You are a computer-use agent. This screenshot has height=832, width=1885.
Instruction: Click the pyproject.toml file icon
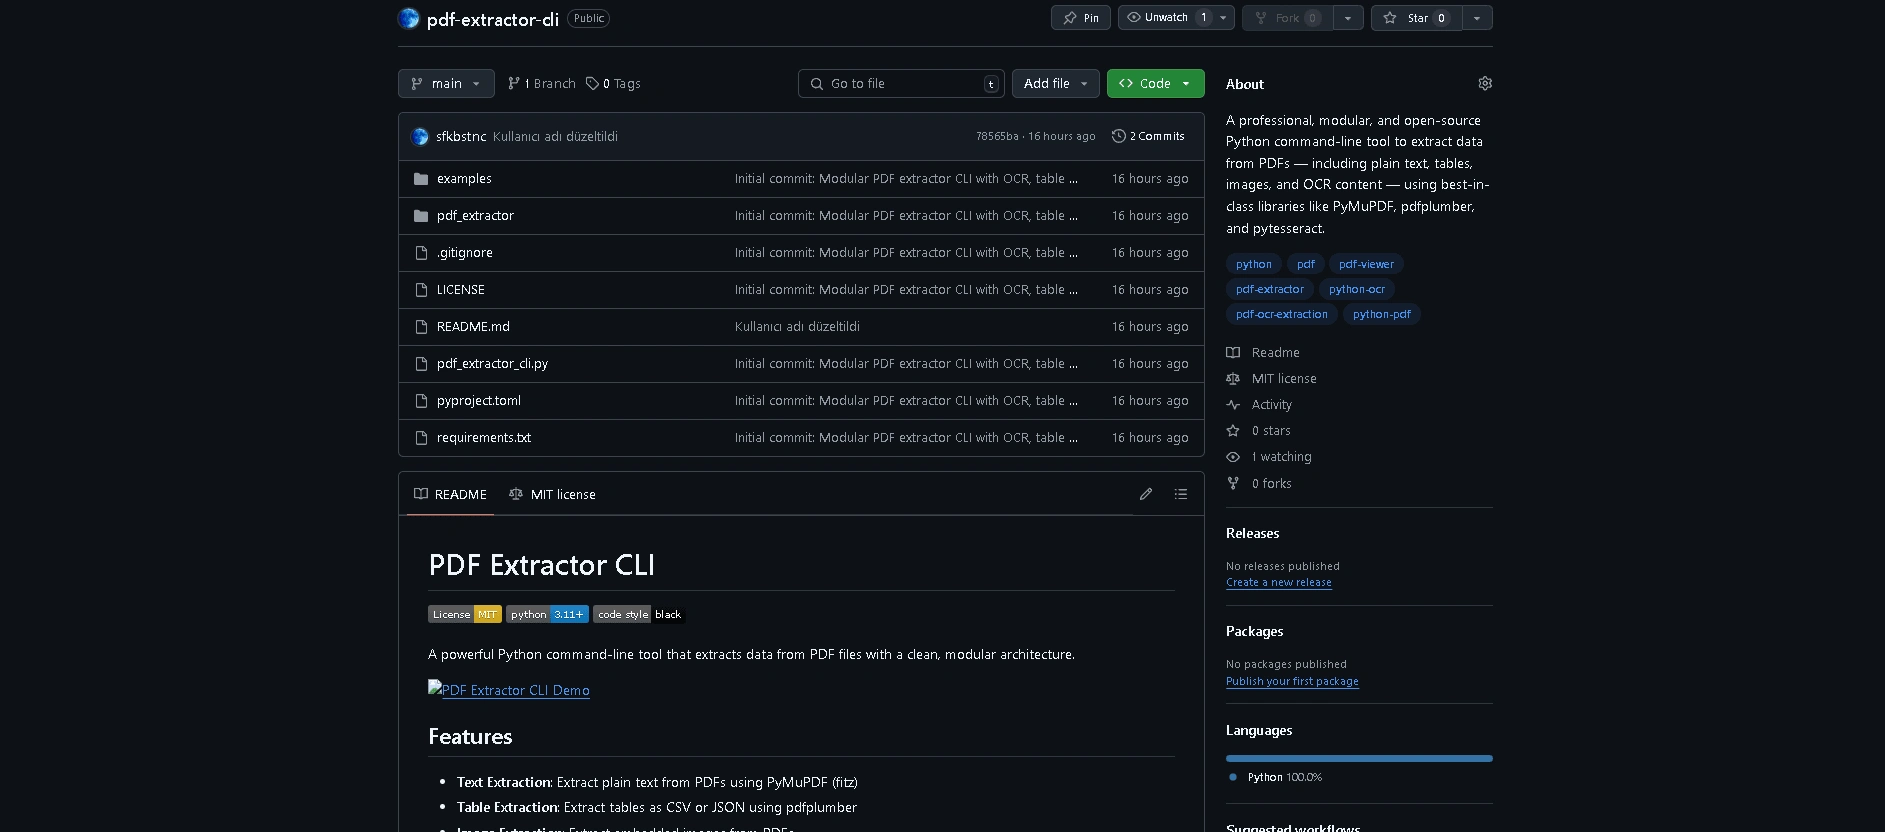pyautogui.click(x=421, y=401)
